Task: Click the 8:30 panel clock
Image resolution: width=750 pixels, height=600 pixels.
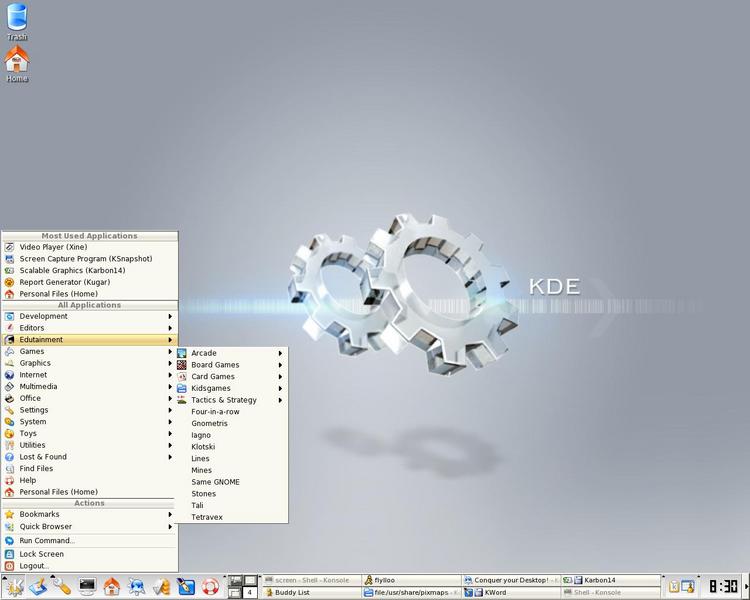Action: [x=723, y=587]
